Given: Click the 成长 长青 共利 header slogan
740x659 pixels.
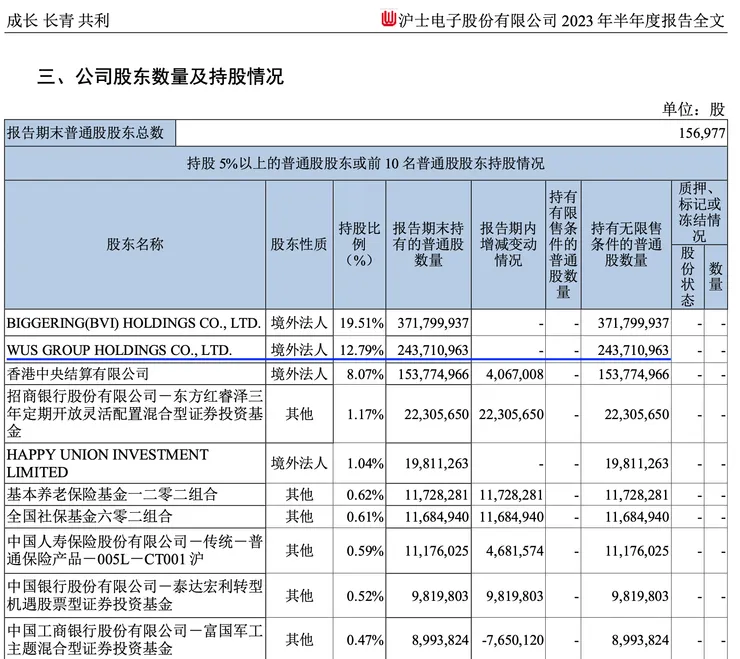Looking at the screenshot, I should click(x=58, y=20).
